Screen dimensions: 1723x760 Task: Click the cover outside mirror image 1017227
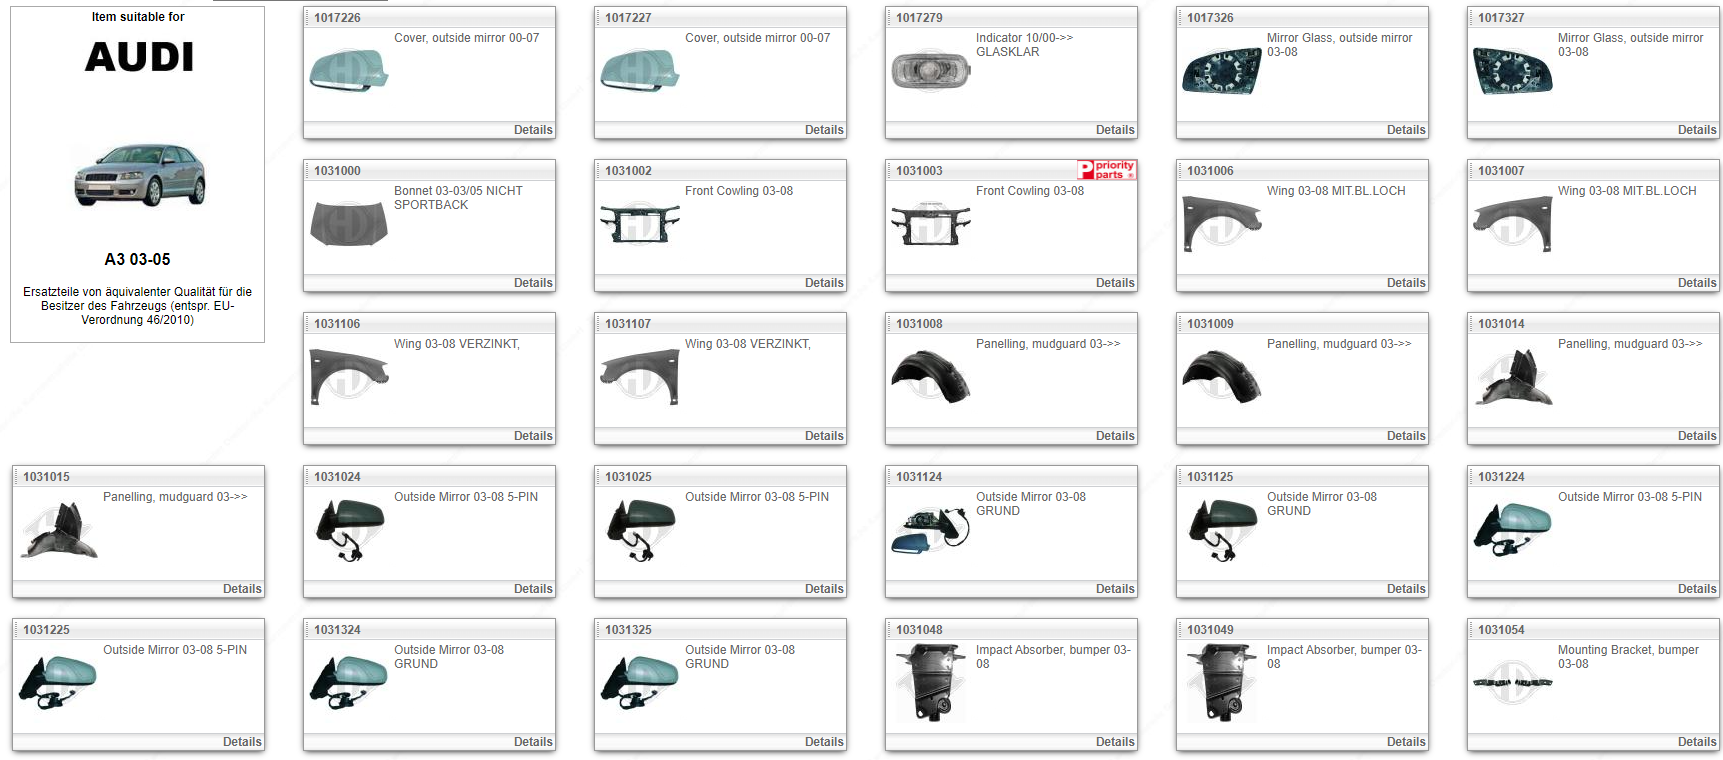pyautogui.click(x=639, y=70)
